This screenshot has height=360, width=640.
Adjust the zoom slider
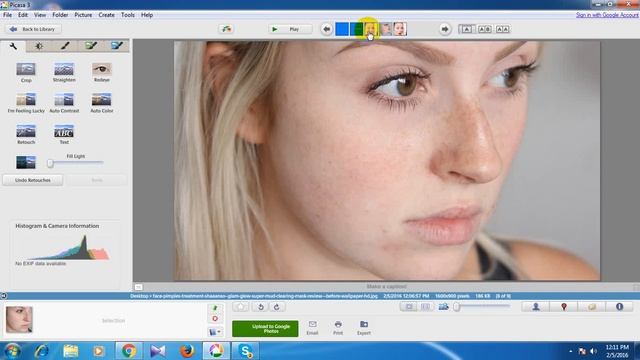pyautogui.click(x=457, y=307)
